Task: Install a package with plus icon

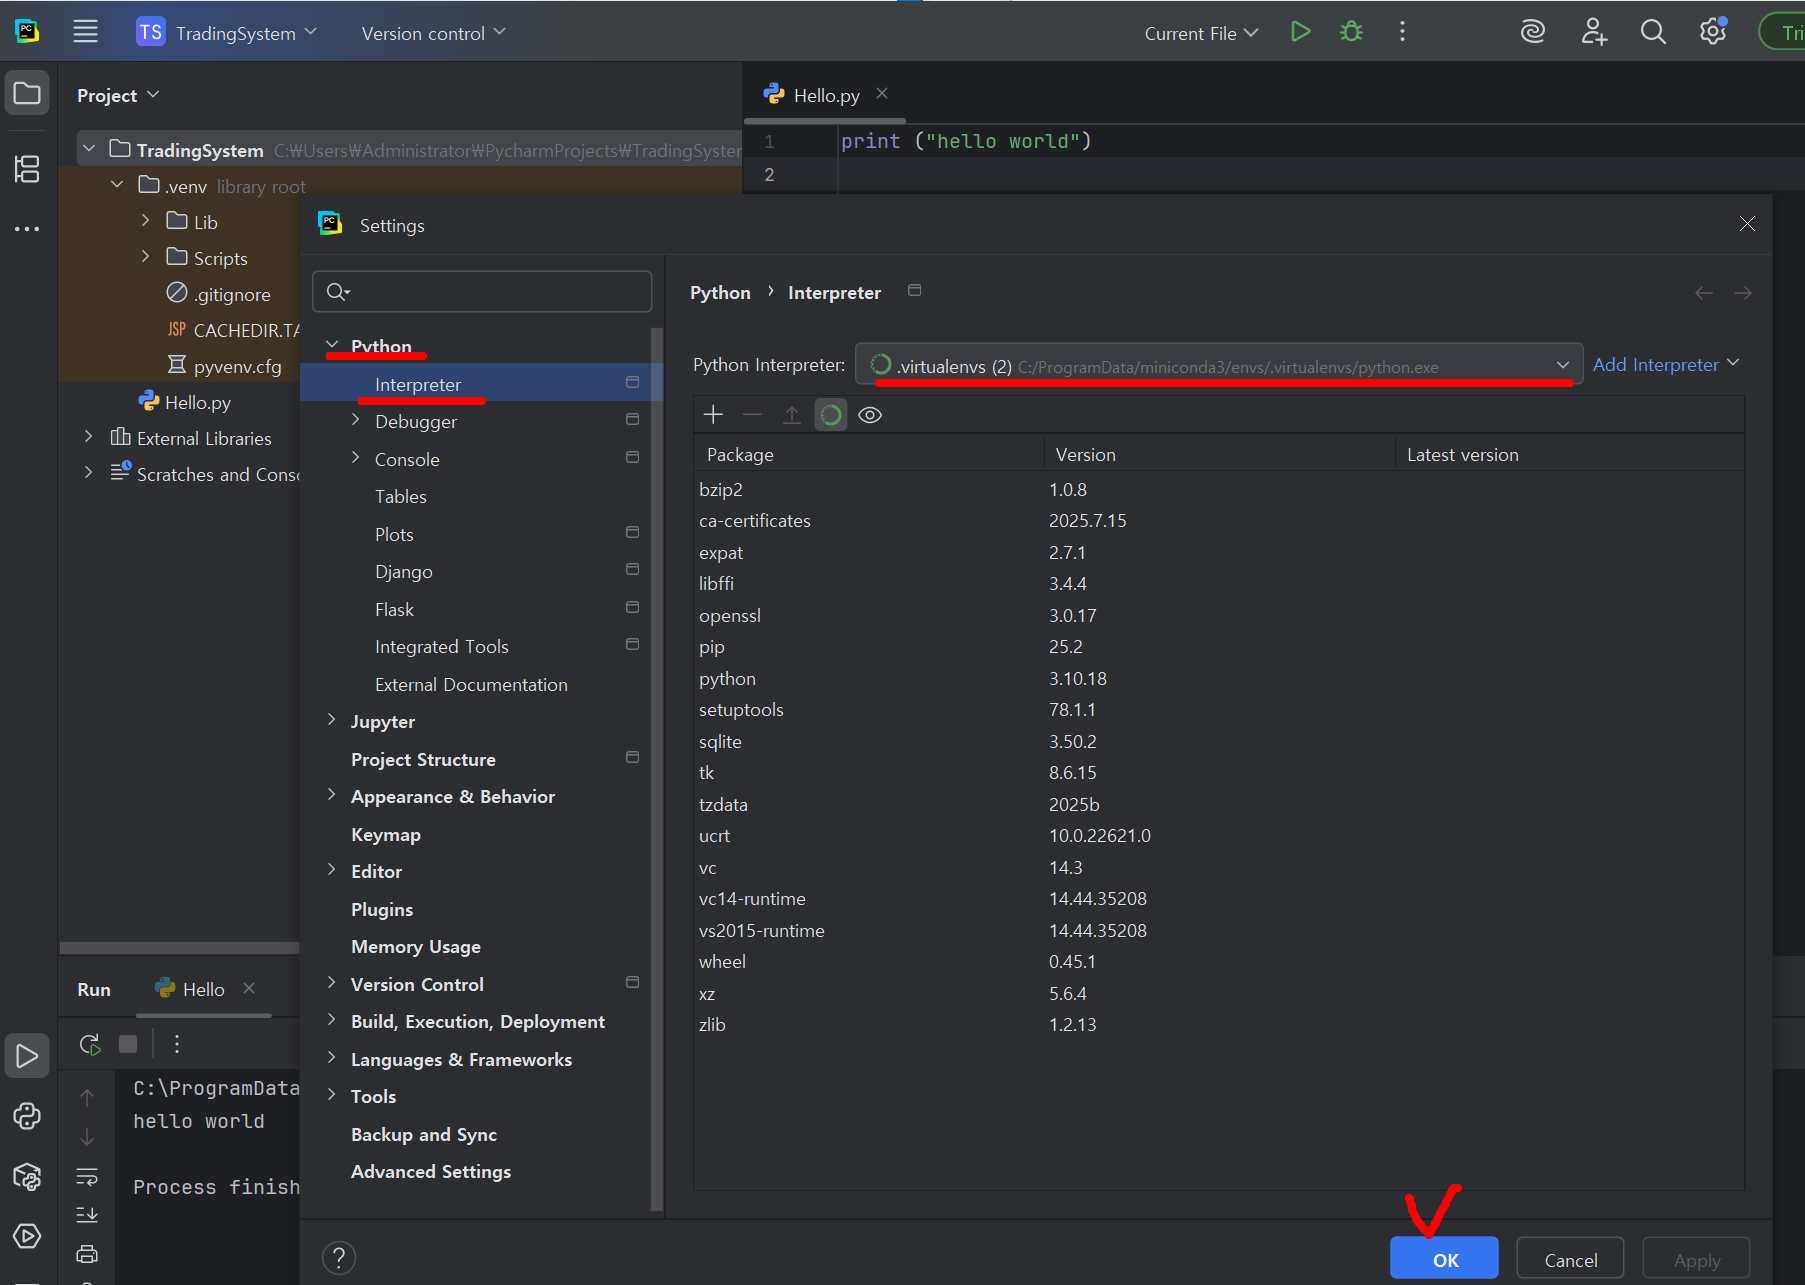Action: 713,414
